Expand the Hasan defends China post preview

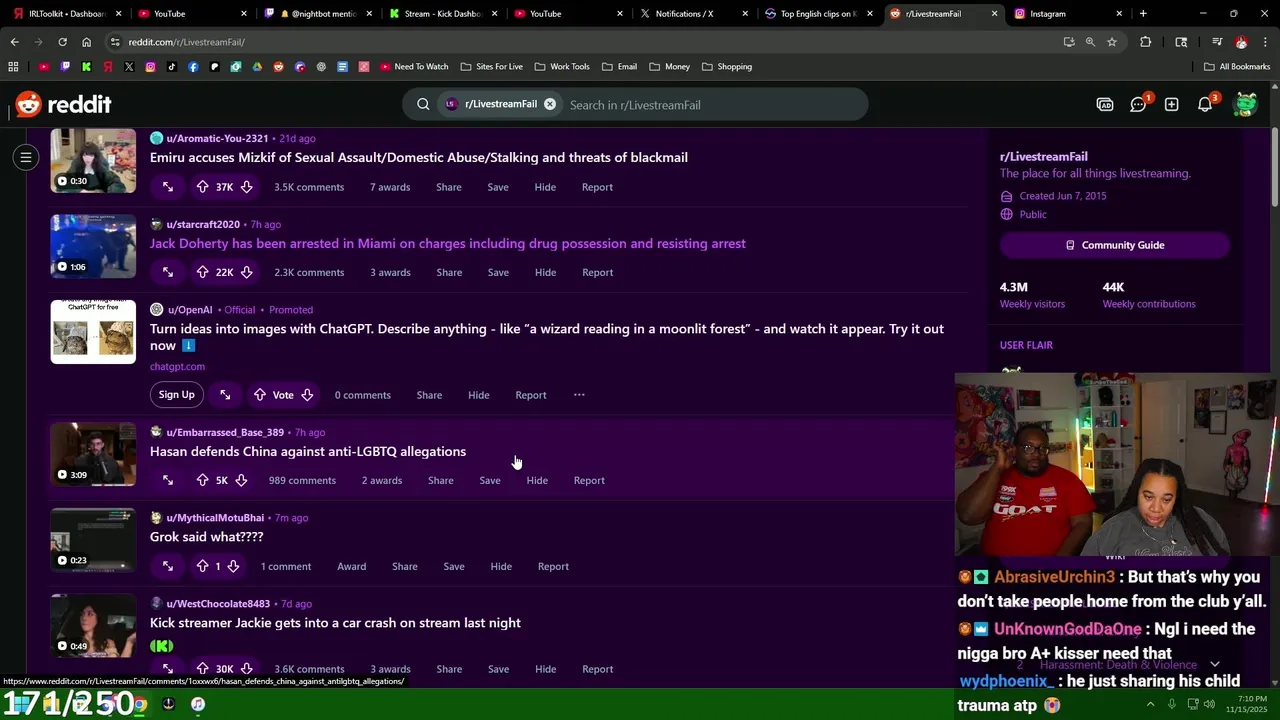(168, 480)
